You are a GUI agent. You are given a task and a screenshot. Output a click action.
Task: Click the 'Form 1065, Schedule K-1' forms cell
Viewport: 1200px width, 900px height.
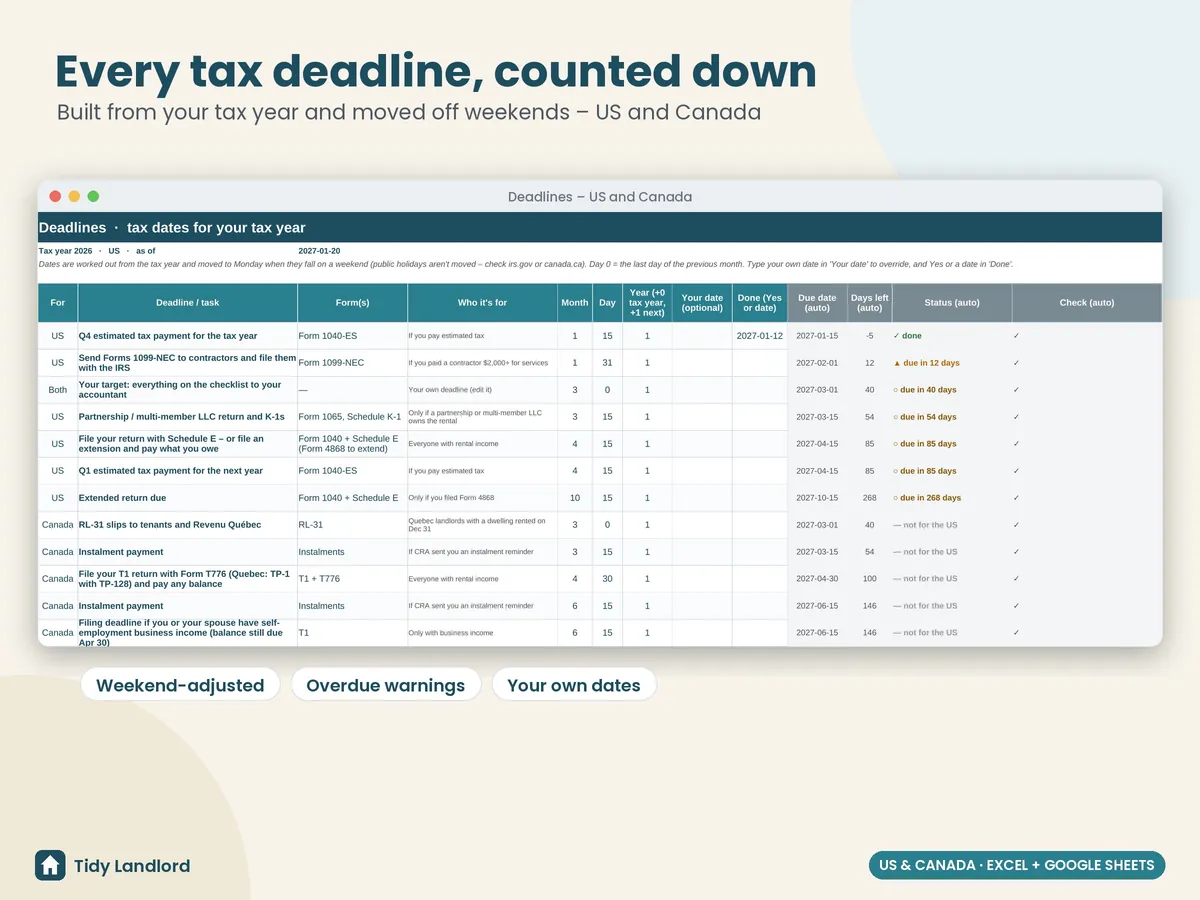pos(353,417)
